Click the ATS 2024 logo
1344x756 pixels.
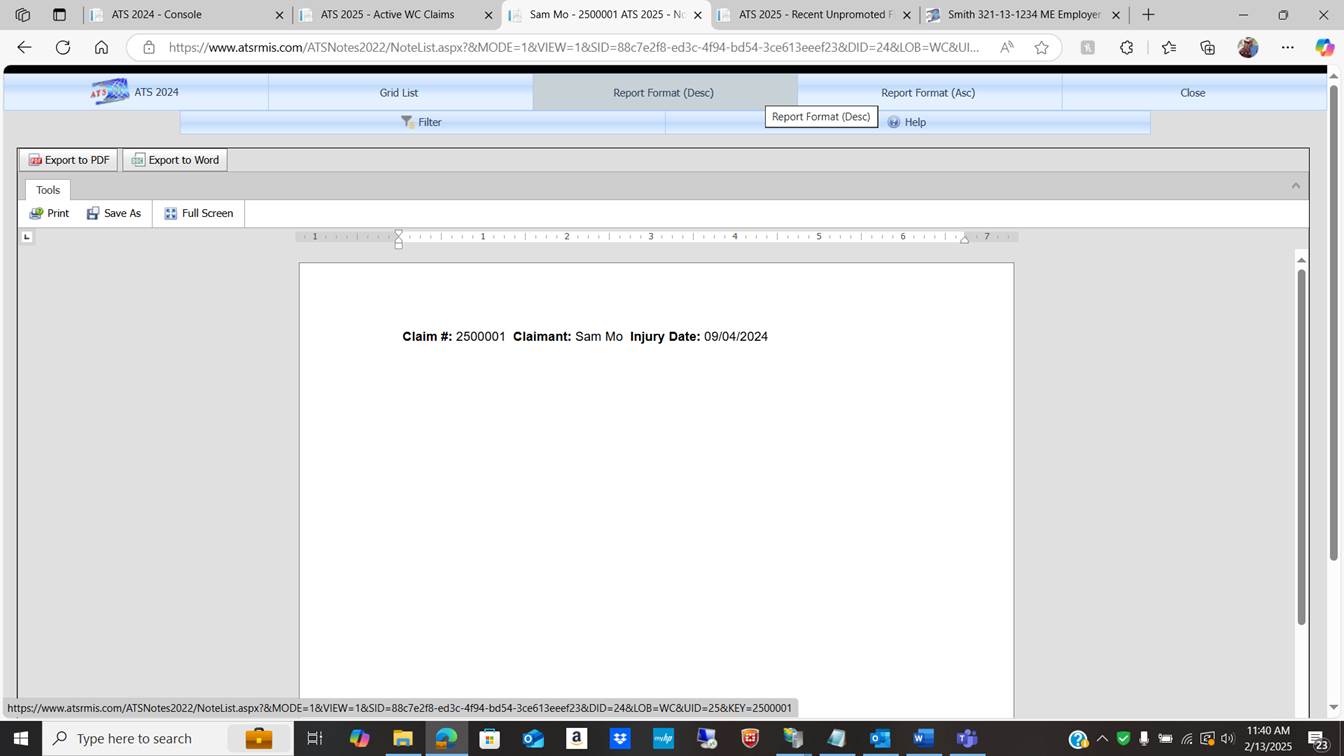tap(110, 92)
